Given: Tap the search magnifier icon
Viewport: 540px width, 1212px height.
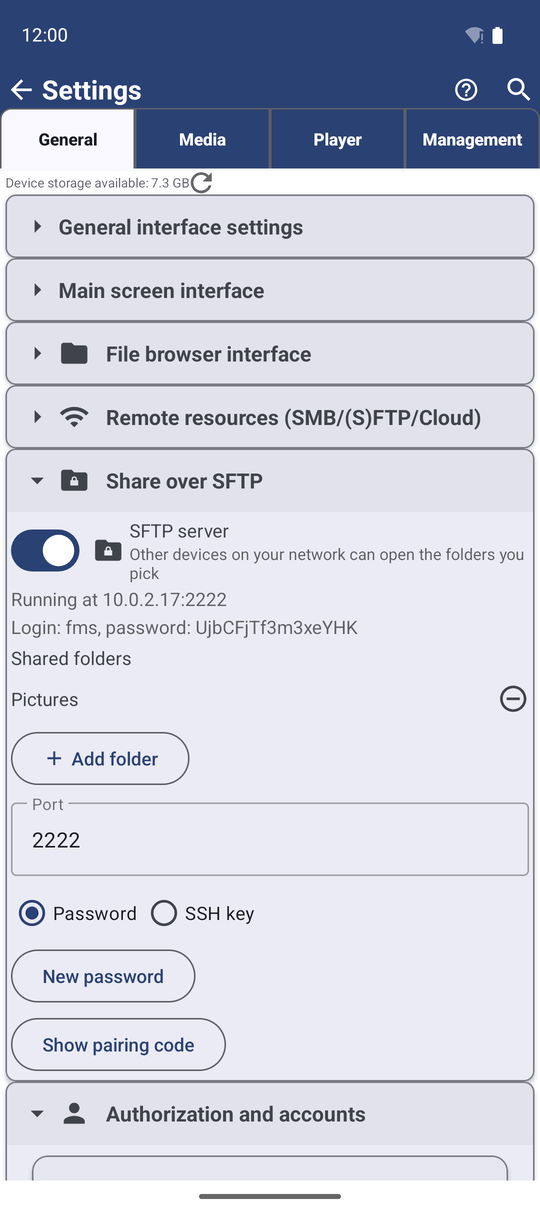Looking at the screenshot, I should (518, 90).
